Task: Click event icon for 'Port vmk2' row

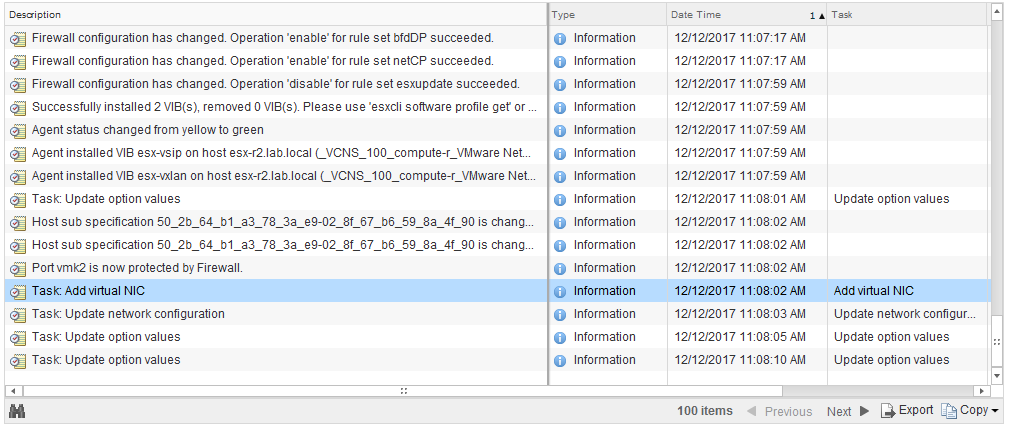Action: 17,268
